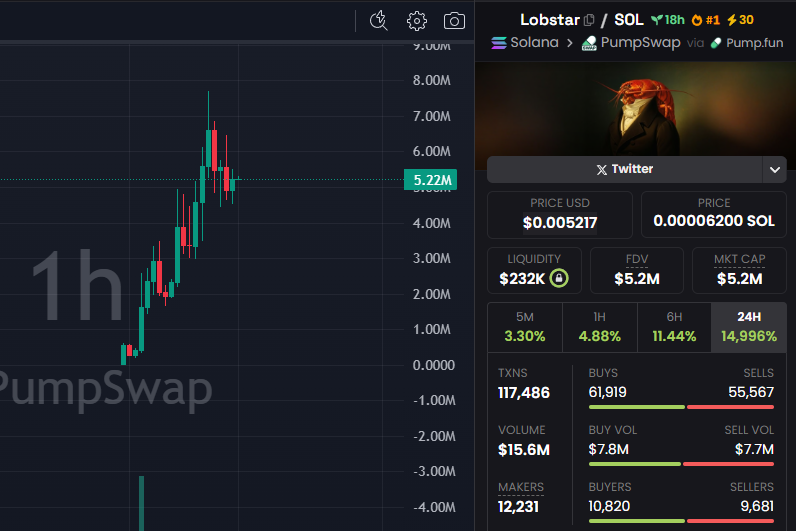Click the 5.22M current price tag

pos(430,180)
